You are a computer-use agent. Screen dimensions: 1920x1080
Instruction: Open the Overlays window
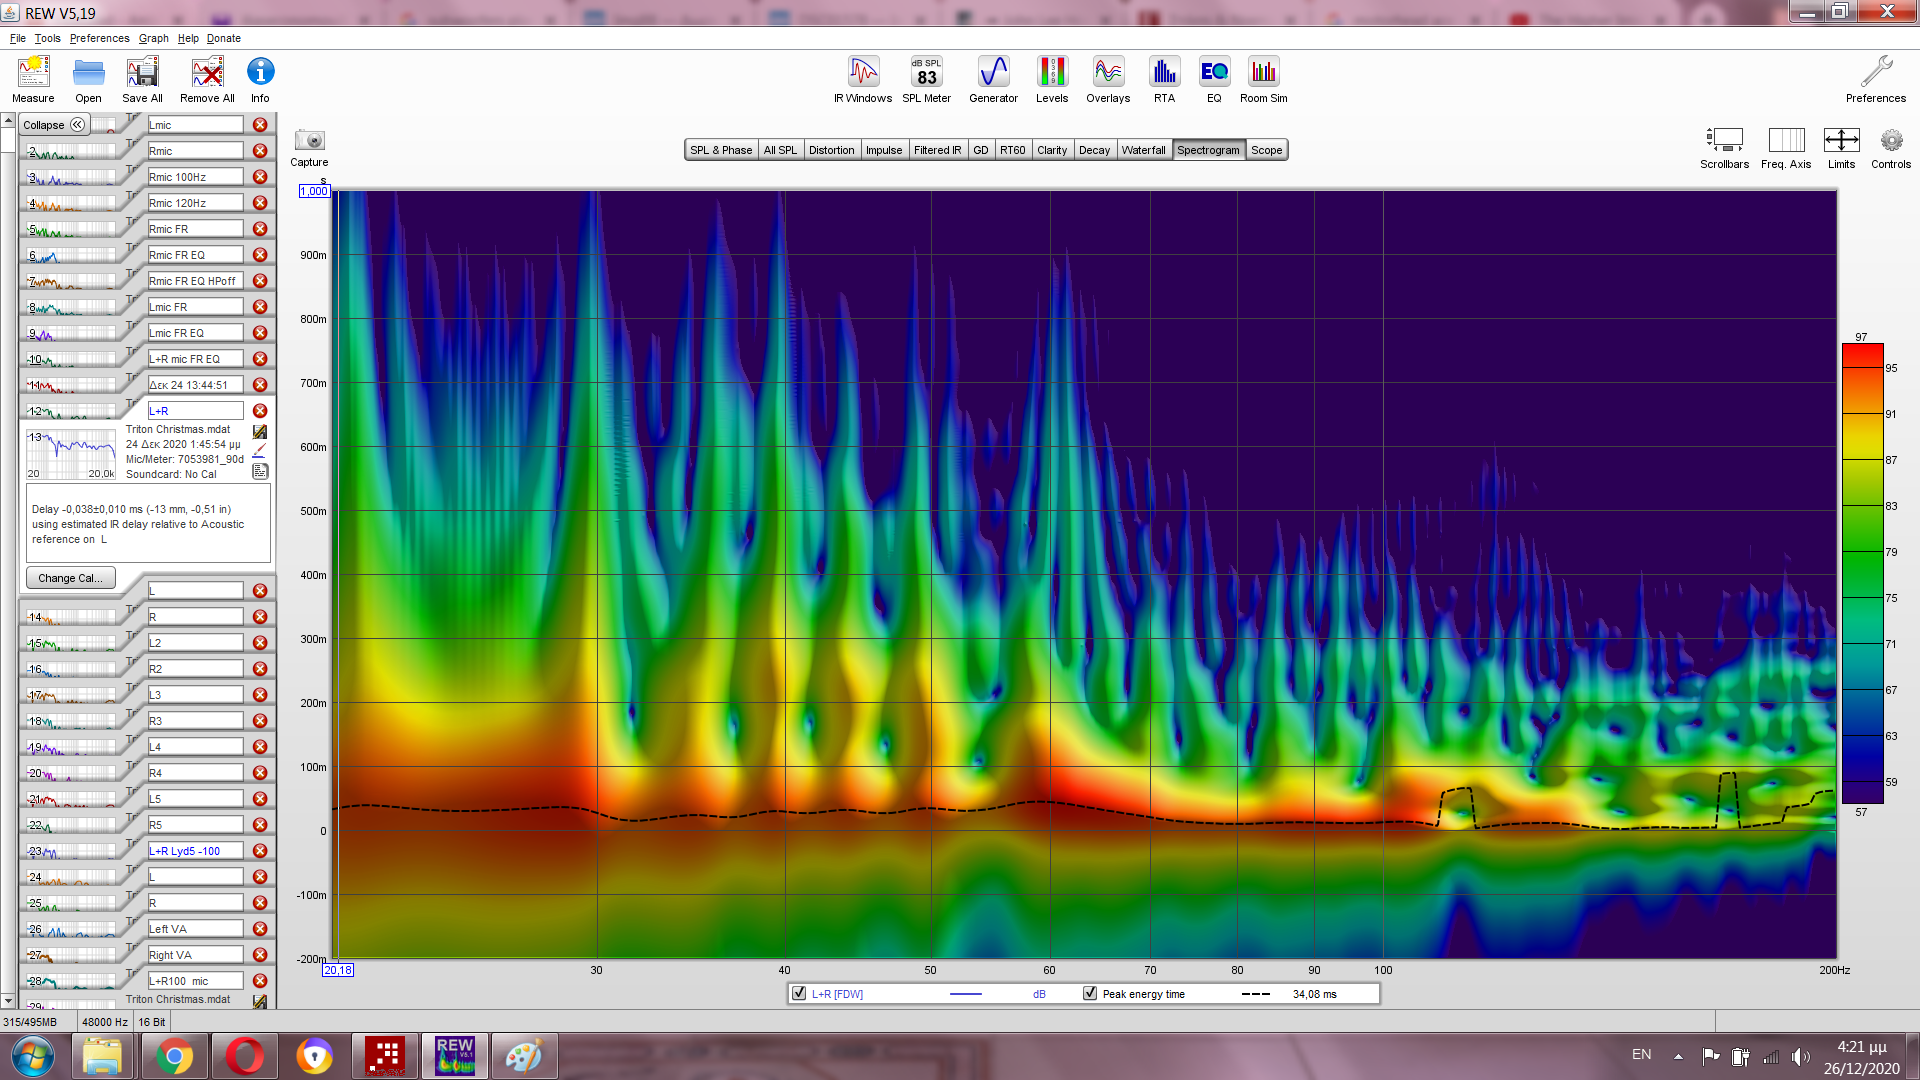tap(1108, 79)
